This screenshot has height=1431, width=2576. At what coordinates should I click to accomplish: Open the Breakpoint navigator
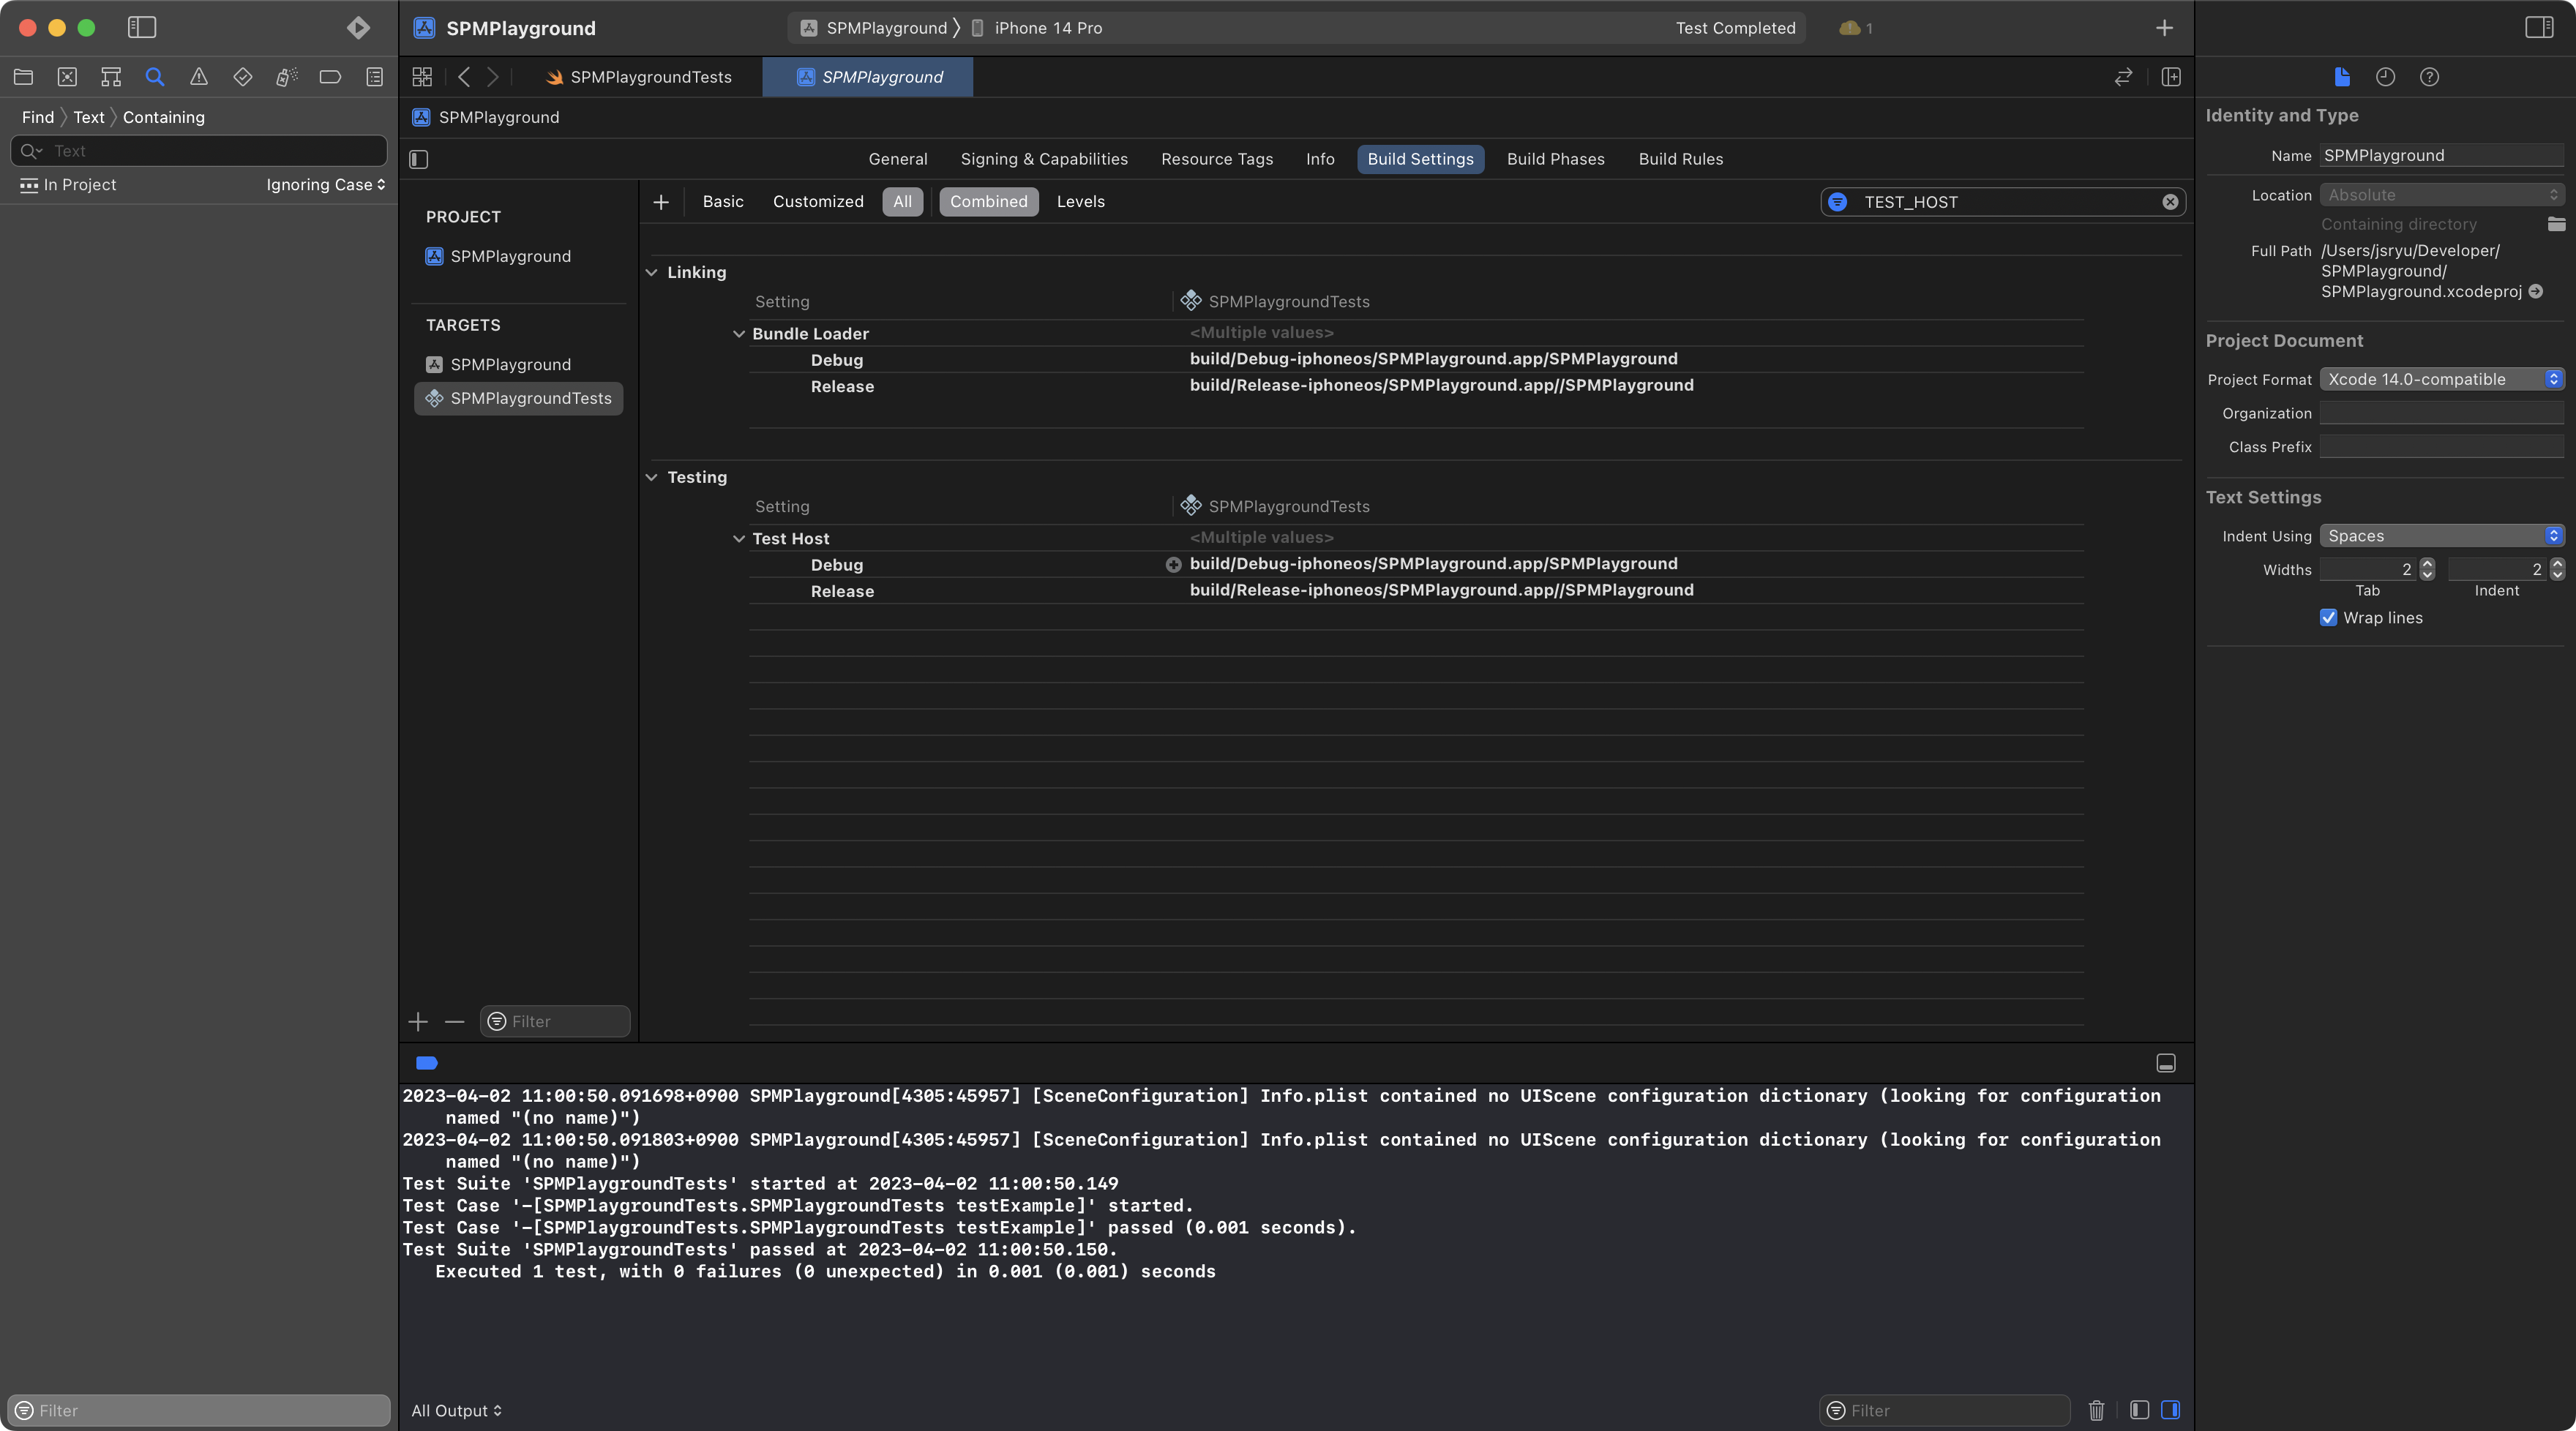(x=330, y=77)
